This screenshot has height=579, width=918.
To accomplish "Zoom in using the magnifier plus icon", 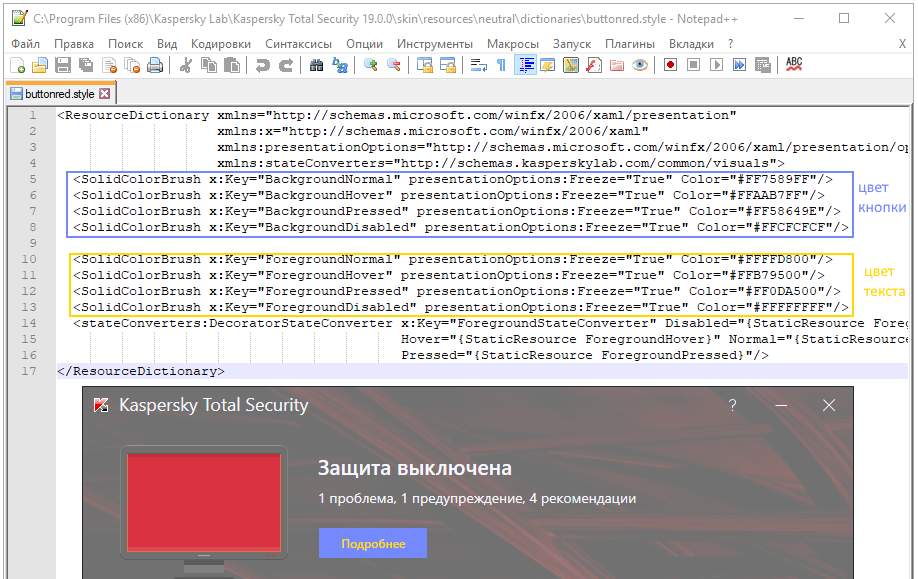I will pyautogui.click(x=371, y=66).
